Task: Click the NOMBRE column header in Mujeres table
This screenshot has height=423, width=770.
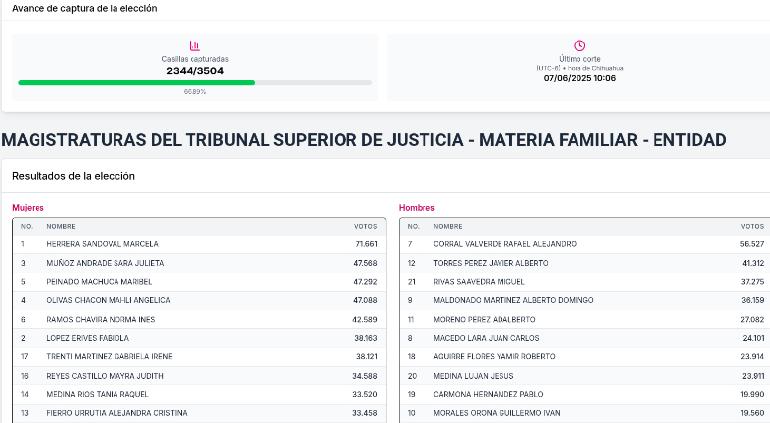Action: (61, 226)
